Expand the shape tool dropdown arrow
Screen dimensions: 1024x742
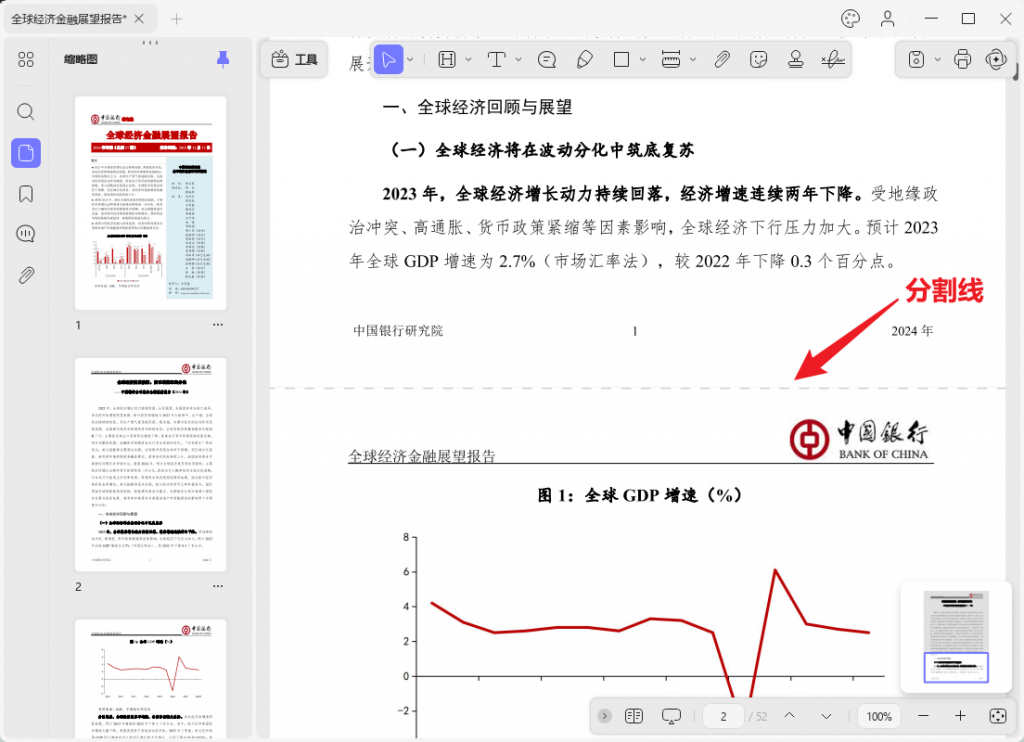[x=643, y=59]
